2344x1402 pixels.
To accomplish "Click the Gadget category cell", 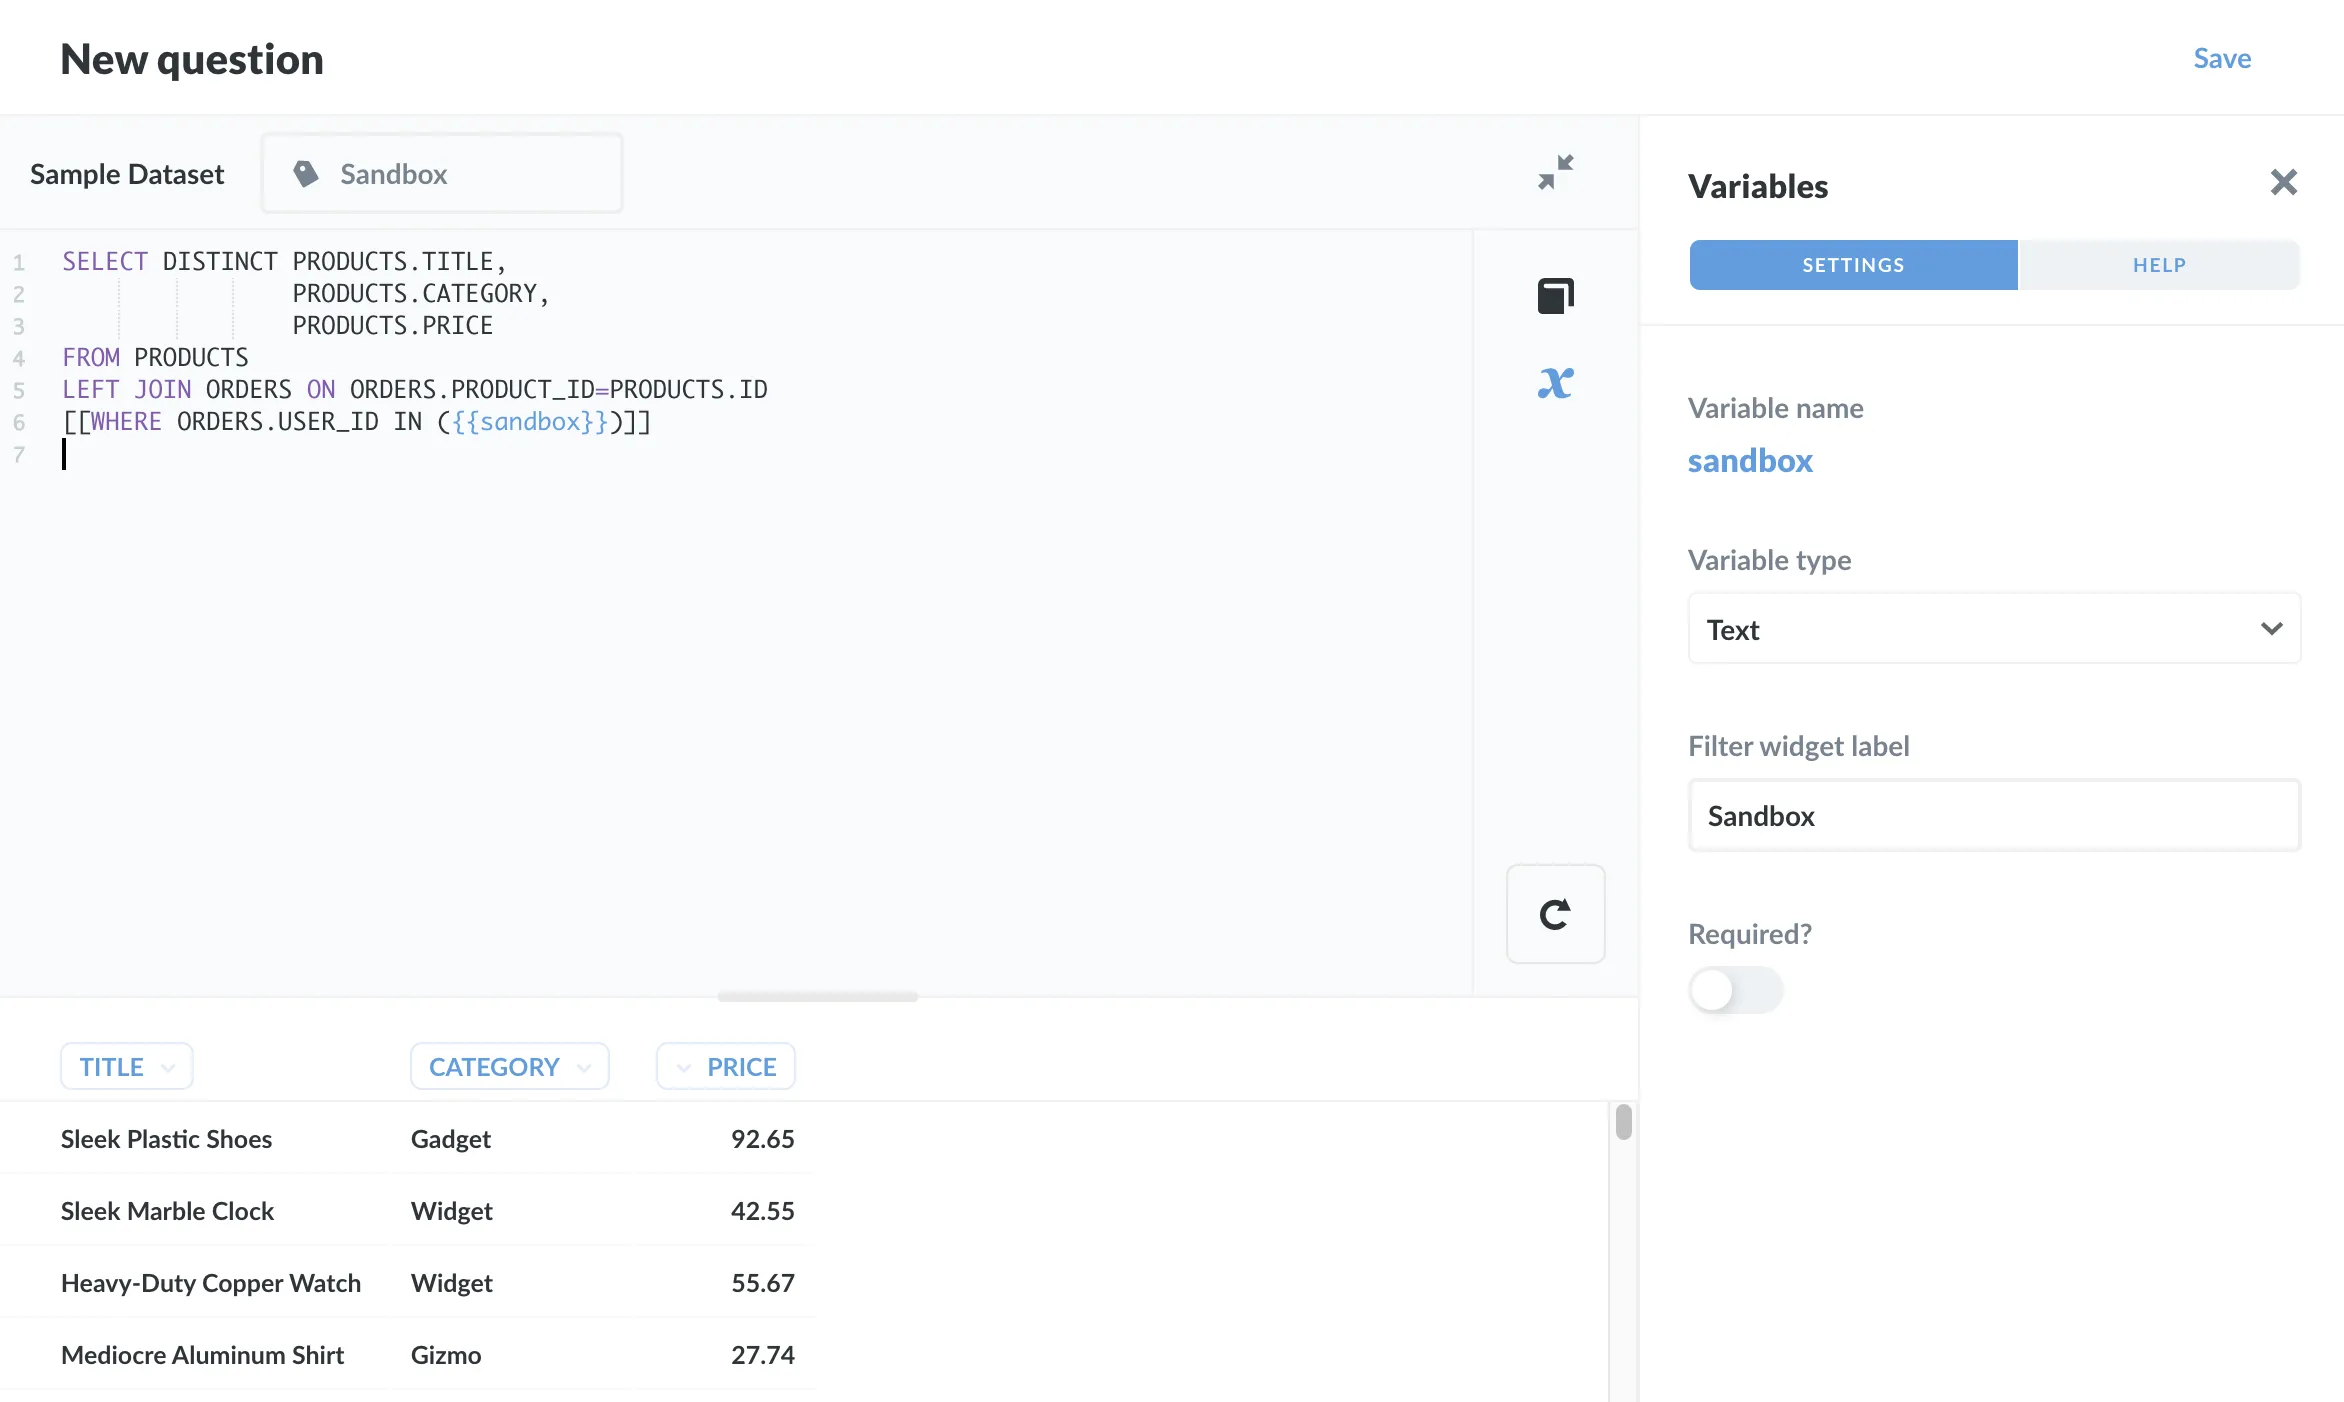I will 450,1139.
